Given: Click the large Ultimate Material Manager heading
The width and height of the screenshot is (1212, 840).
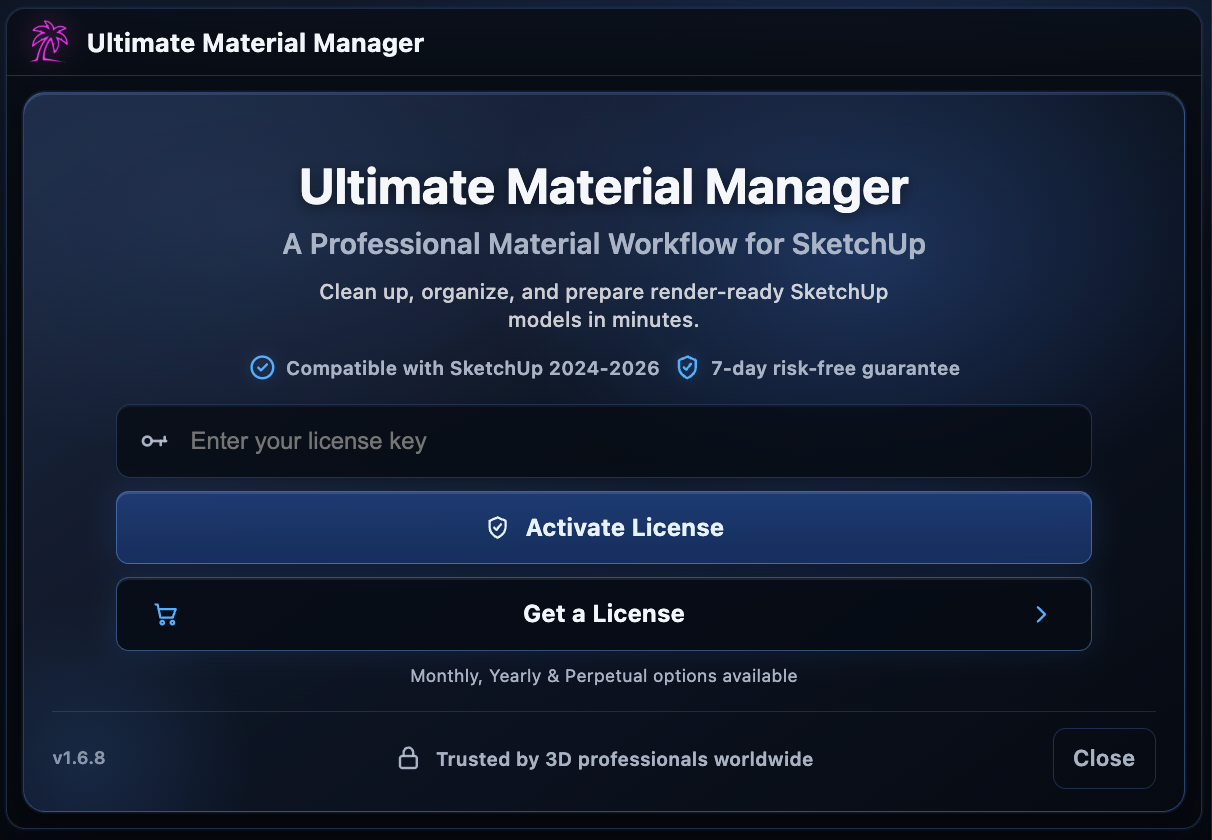Looking at the screenshot, I should [604, 187].
